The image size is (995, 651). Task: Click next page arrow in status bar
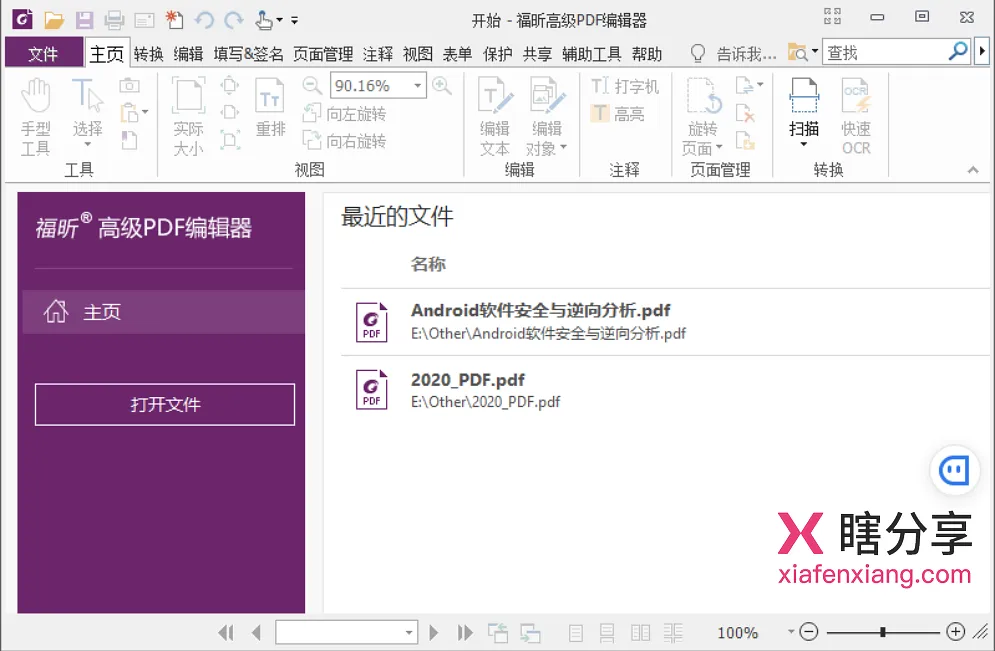[x=434, y=632]
